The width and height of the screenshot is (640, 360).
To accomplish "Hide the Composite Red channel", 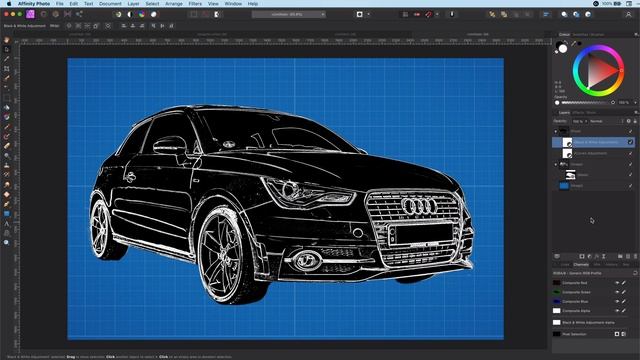I will click(617, 282).
